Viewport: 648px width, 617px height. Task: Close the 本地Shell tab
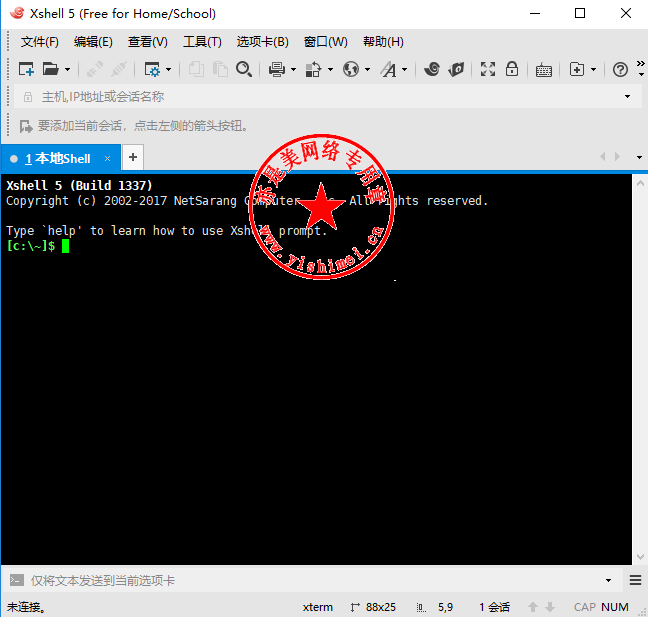click(107, 159)
